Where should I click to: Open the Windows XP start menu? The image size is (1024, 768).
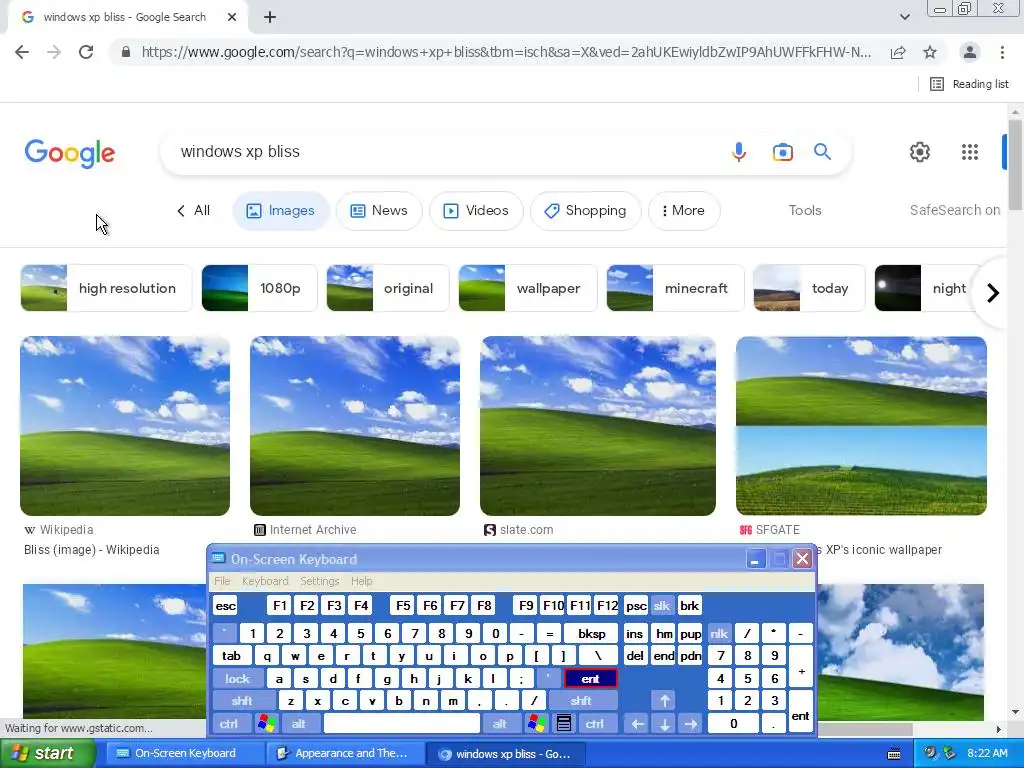pyautogui.click(x=48, y=754)
